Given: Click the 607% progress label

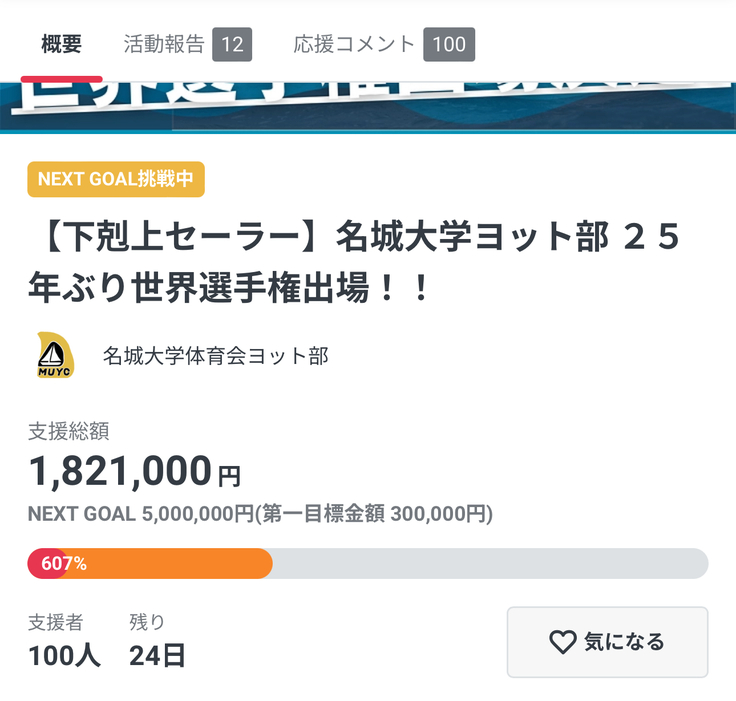Looking at the screenshot, I should pyautogui.click(x=64, y=564).
